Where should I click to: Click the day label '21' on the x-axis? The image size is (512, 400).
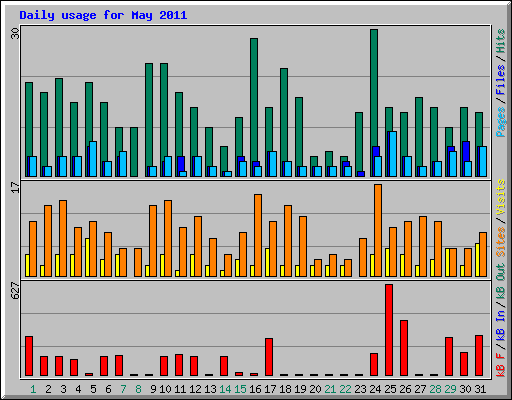(330, 389)
